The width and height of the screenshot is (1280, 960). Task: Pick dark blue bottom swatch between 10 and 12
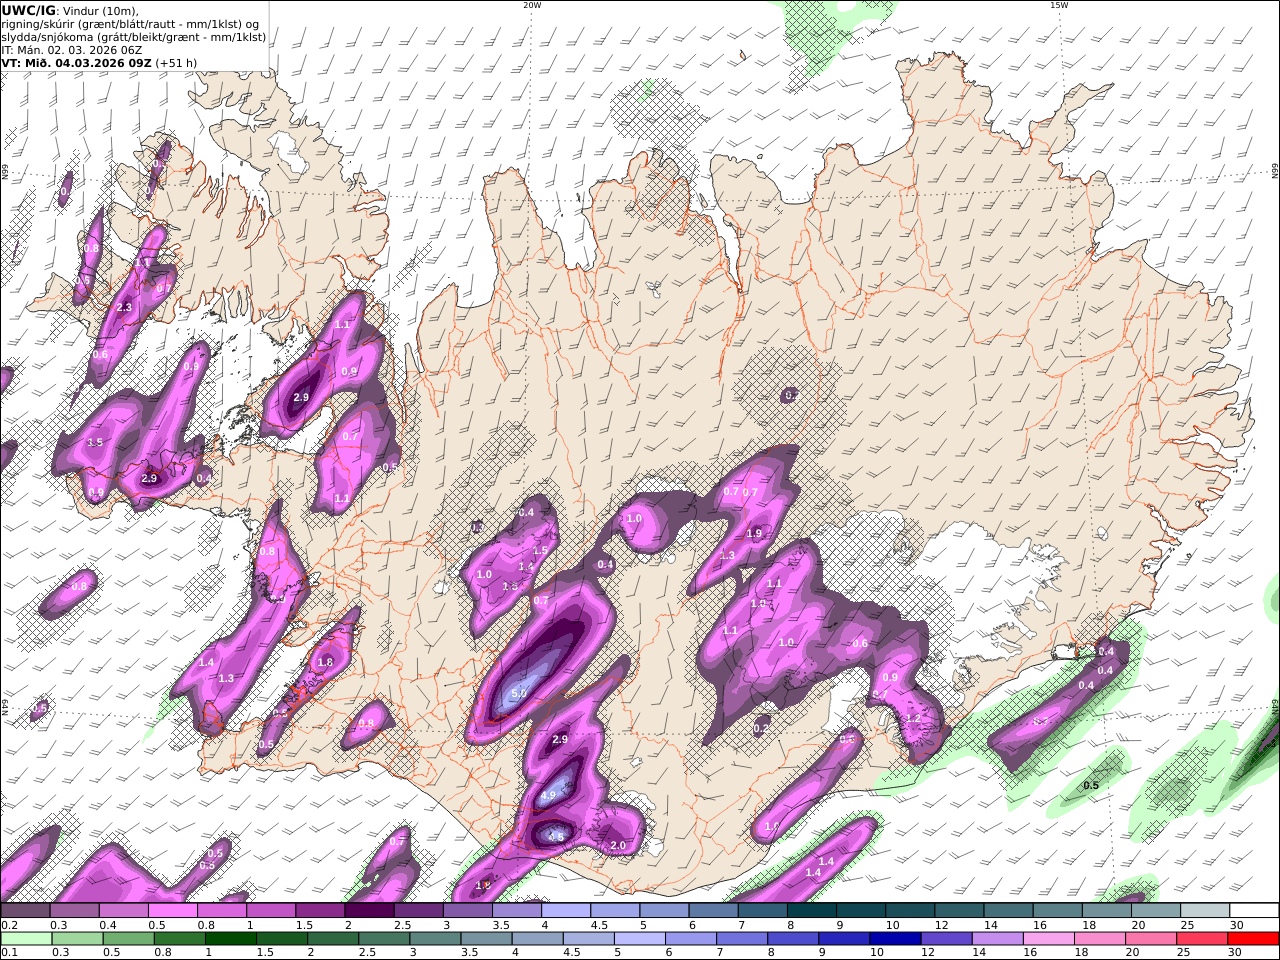(897, 939)
